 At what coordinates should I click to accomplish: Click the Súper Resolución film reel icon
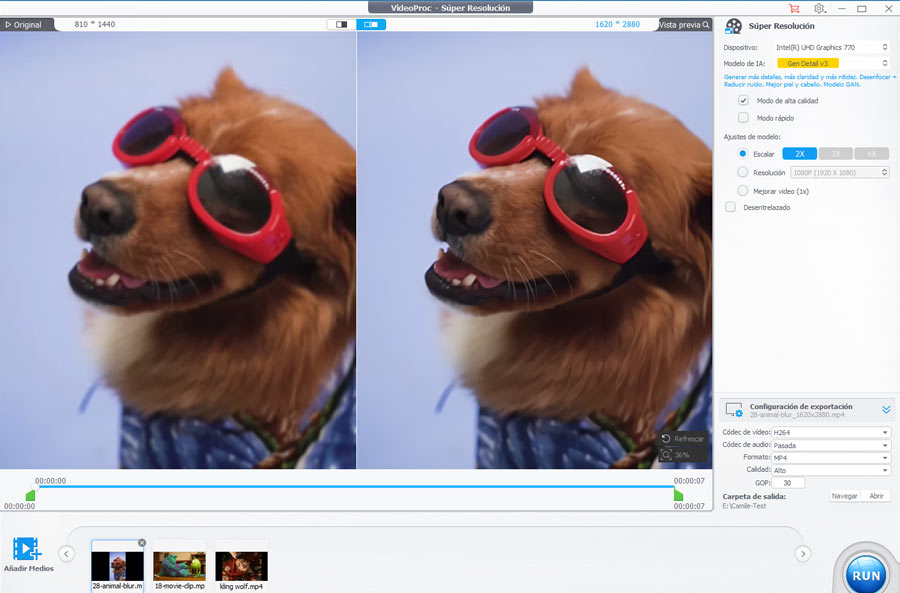[x=733, y=26]
